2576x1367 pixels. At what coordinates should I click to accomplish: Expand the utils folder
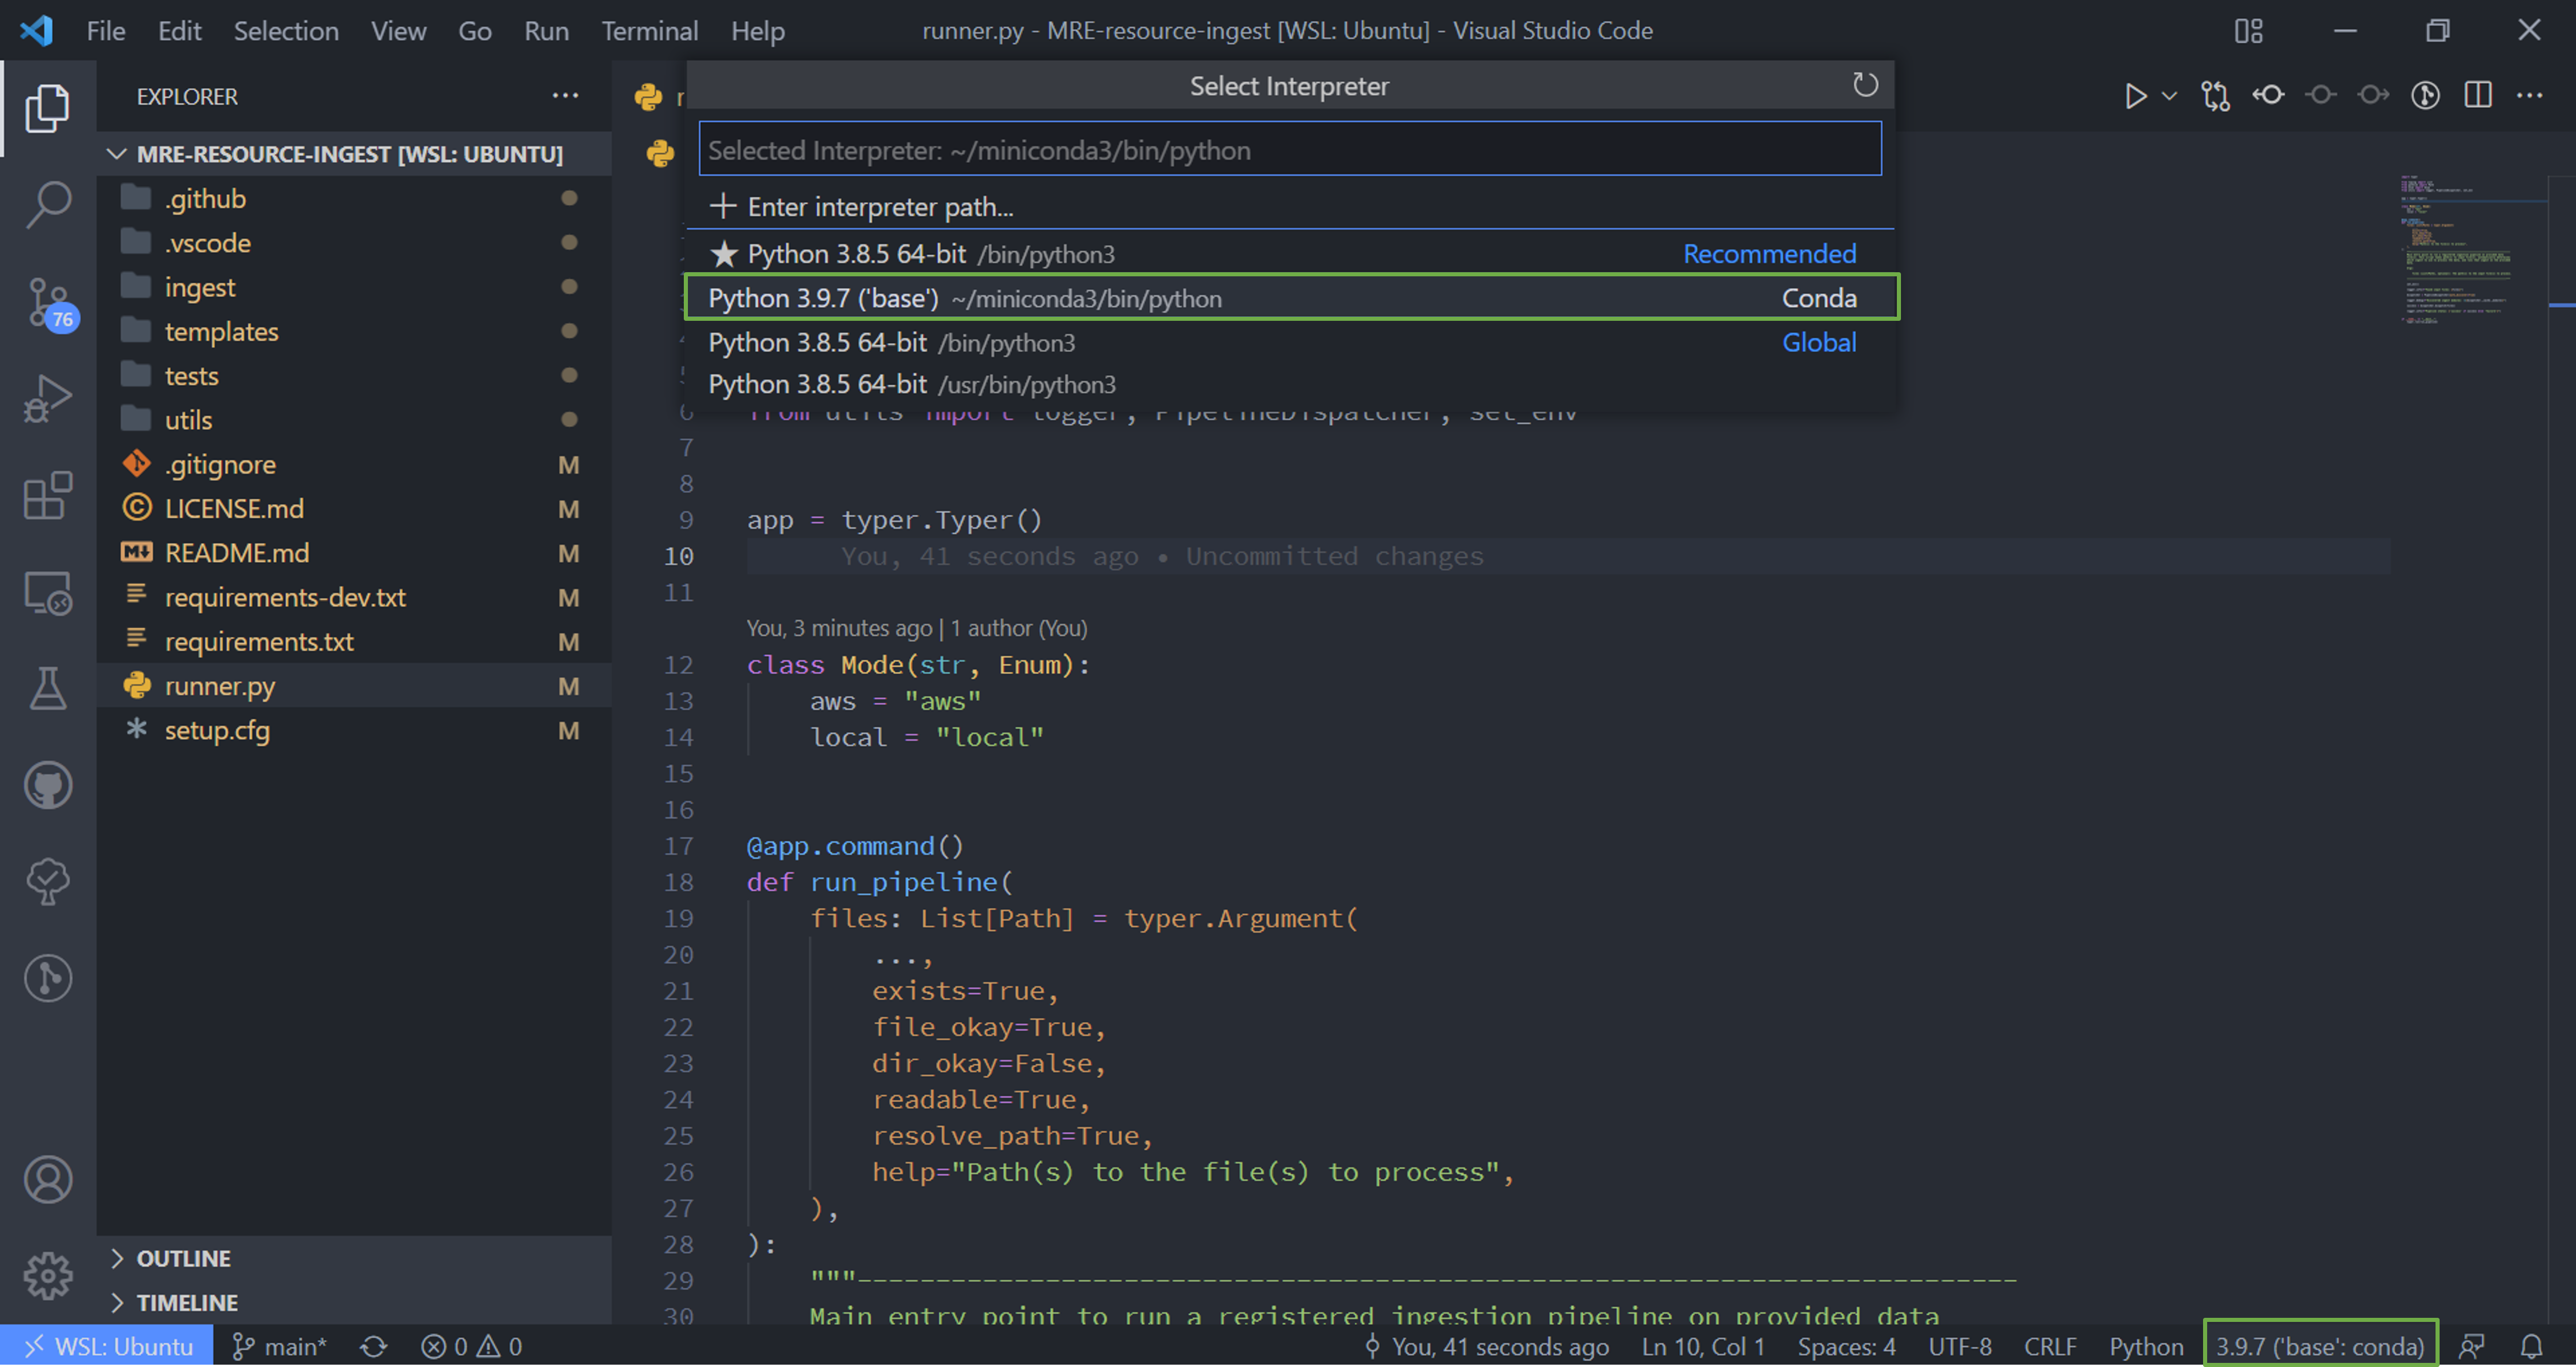354,420
